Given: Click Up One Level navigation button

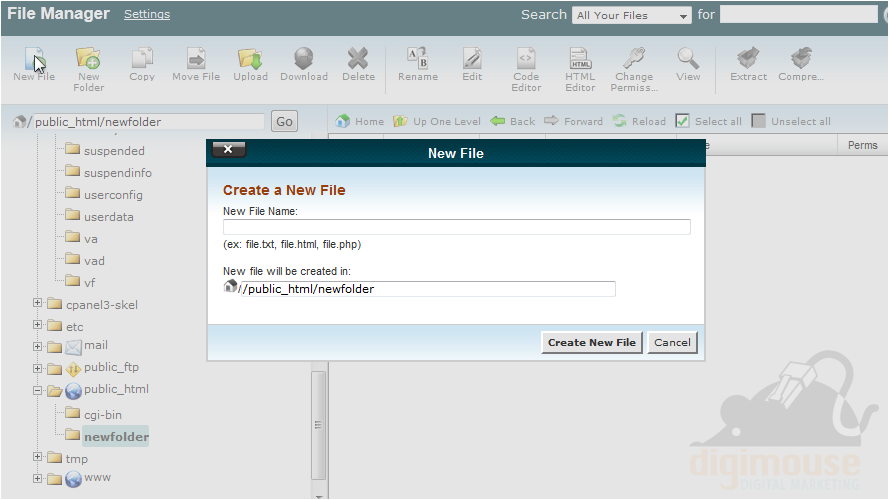Looking at the screenshot, I should coord(437,121).
